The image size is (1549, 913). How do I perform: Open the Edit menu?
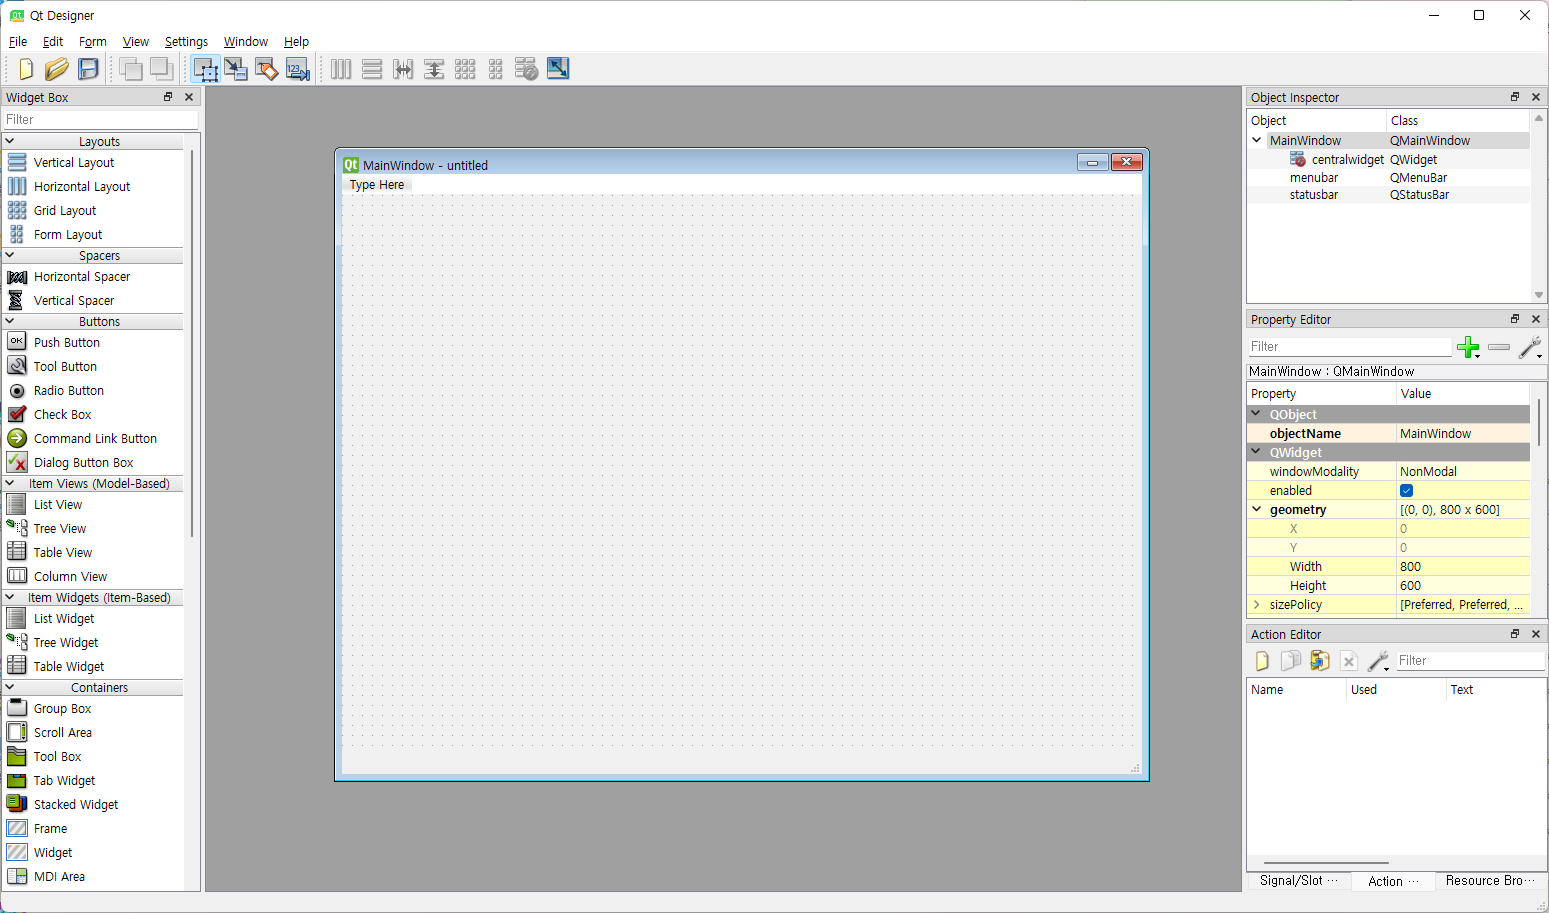(x=53, y=42)
